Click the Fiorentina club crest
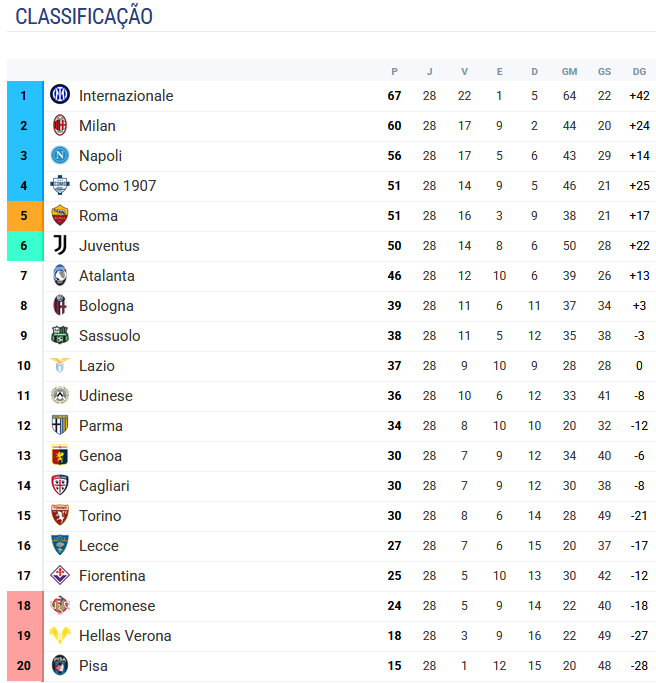The height and width of the screenshot is (683, 656). (x=60, y=575)
